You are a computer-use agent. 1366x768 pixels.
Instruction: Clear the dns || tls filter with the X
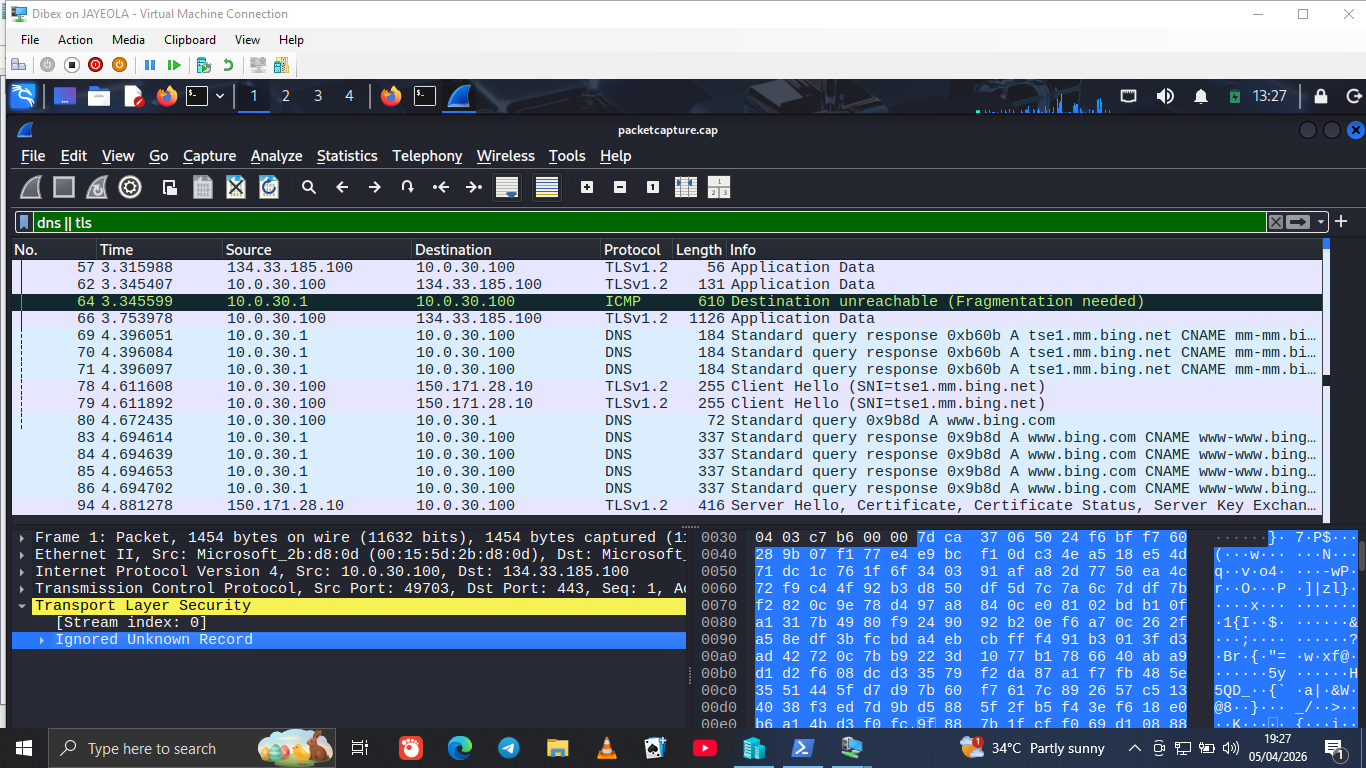[1276, 221]
